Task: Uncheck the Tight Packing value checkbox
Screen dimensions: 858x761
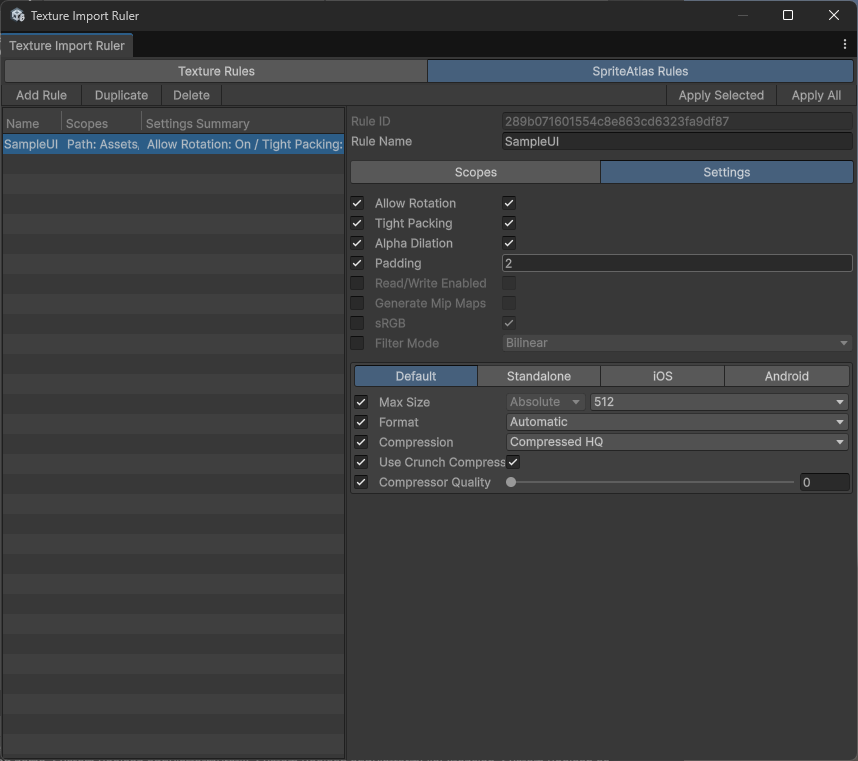Action: click(509, 223)
